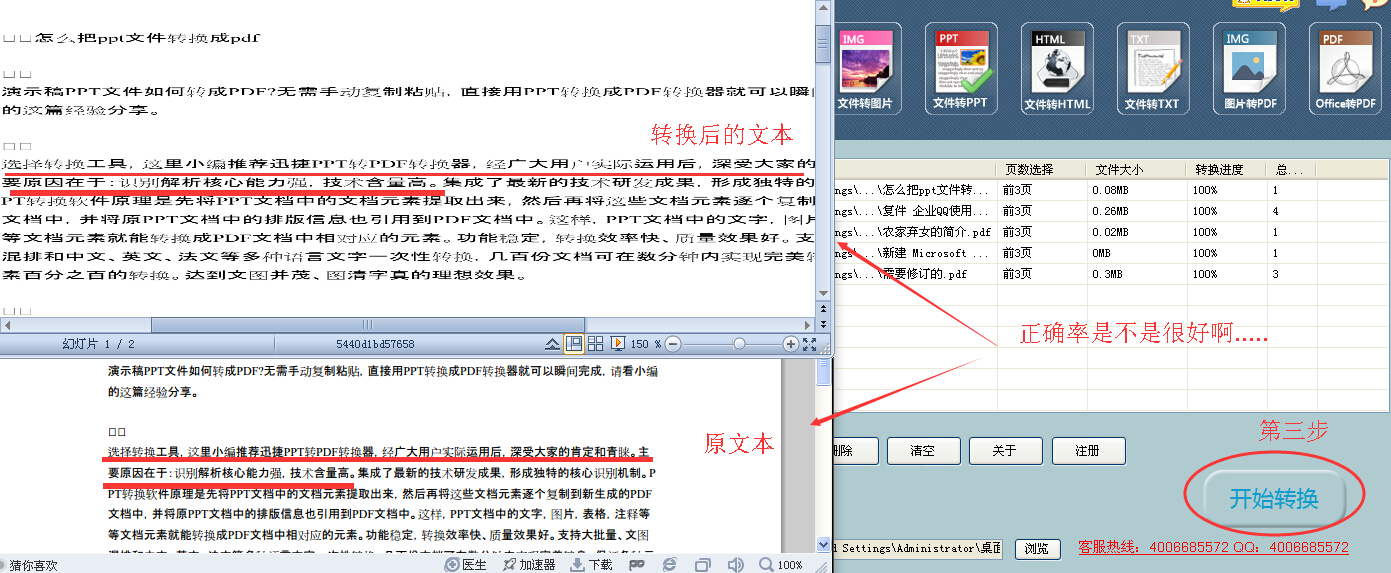
Task: Select the 复件 企业QQ使用 file row
Action: click(1112, 211)
